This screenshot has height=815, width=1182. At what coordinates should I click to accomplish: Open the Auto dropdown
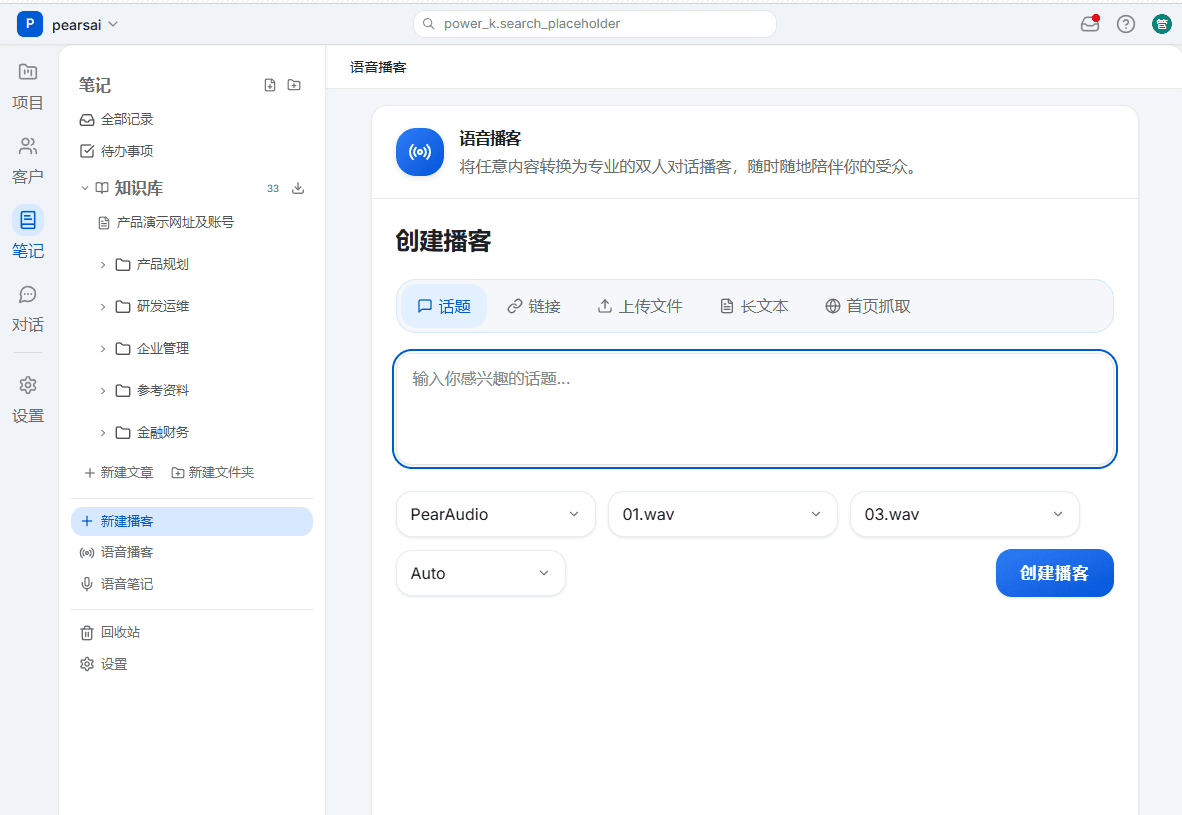click(480, 573)
